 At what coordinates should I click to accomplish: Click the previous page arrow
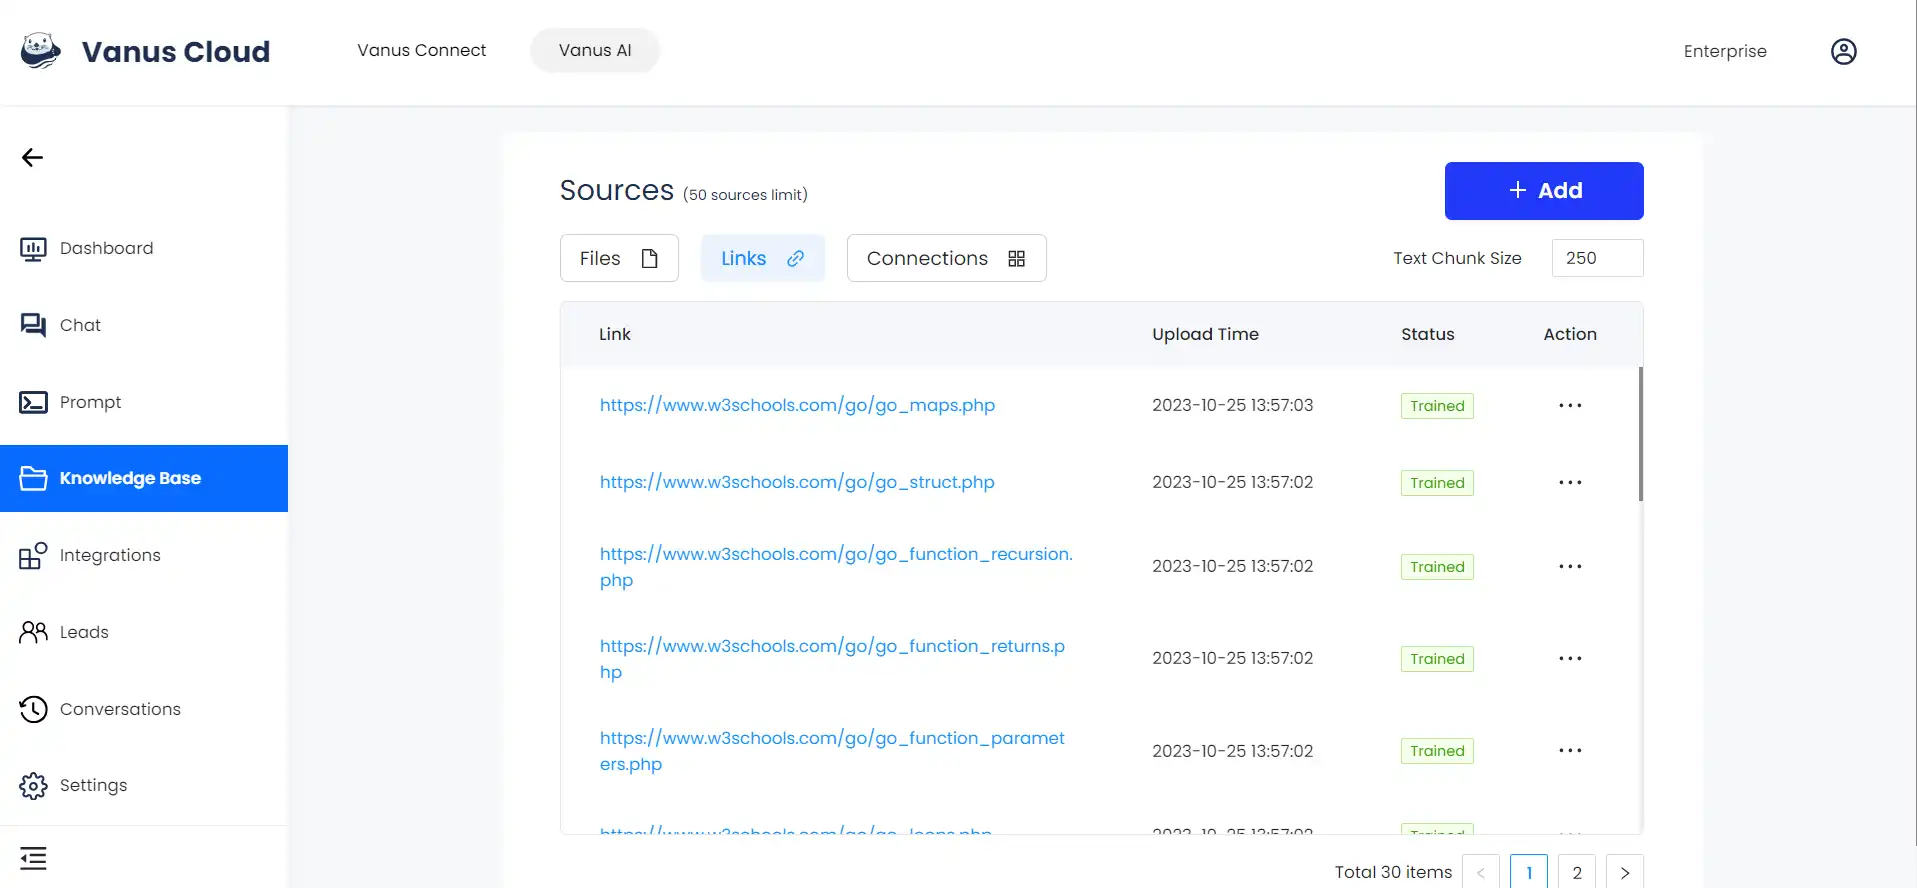click(x=1481, y=872)
